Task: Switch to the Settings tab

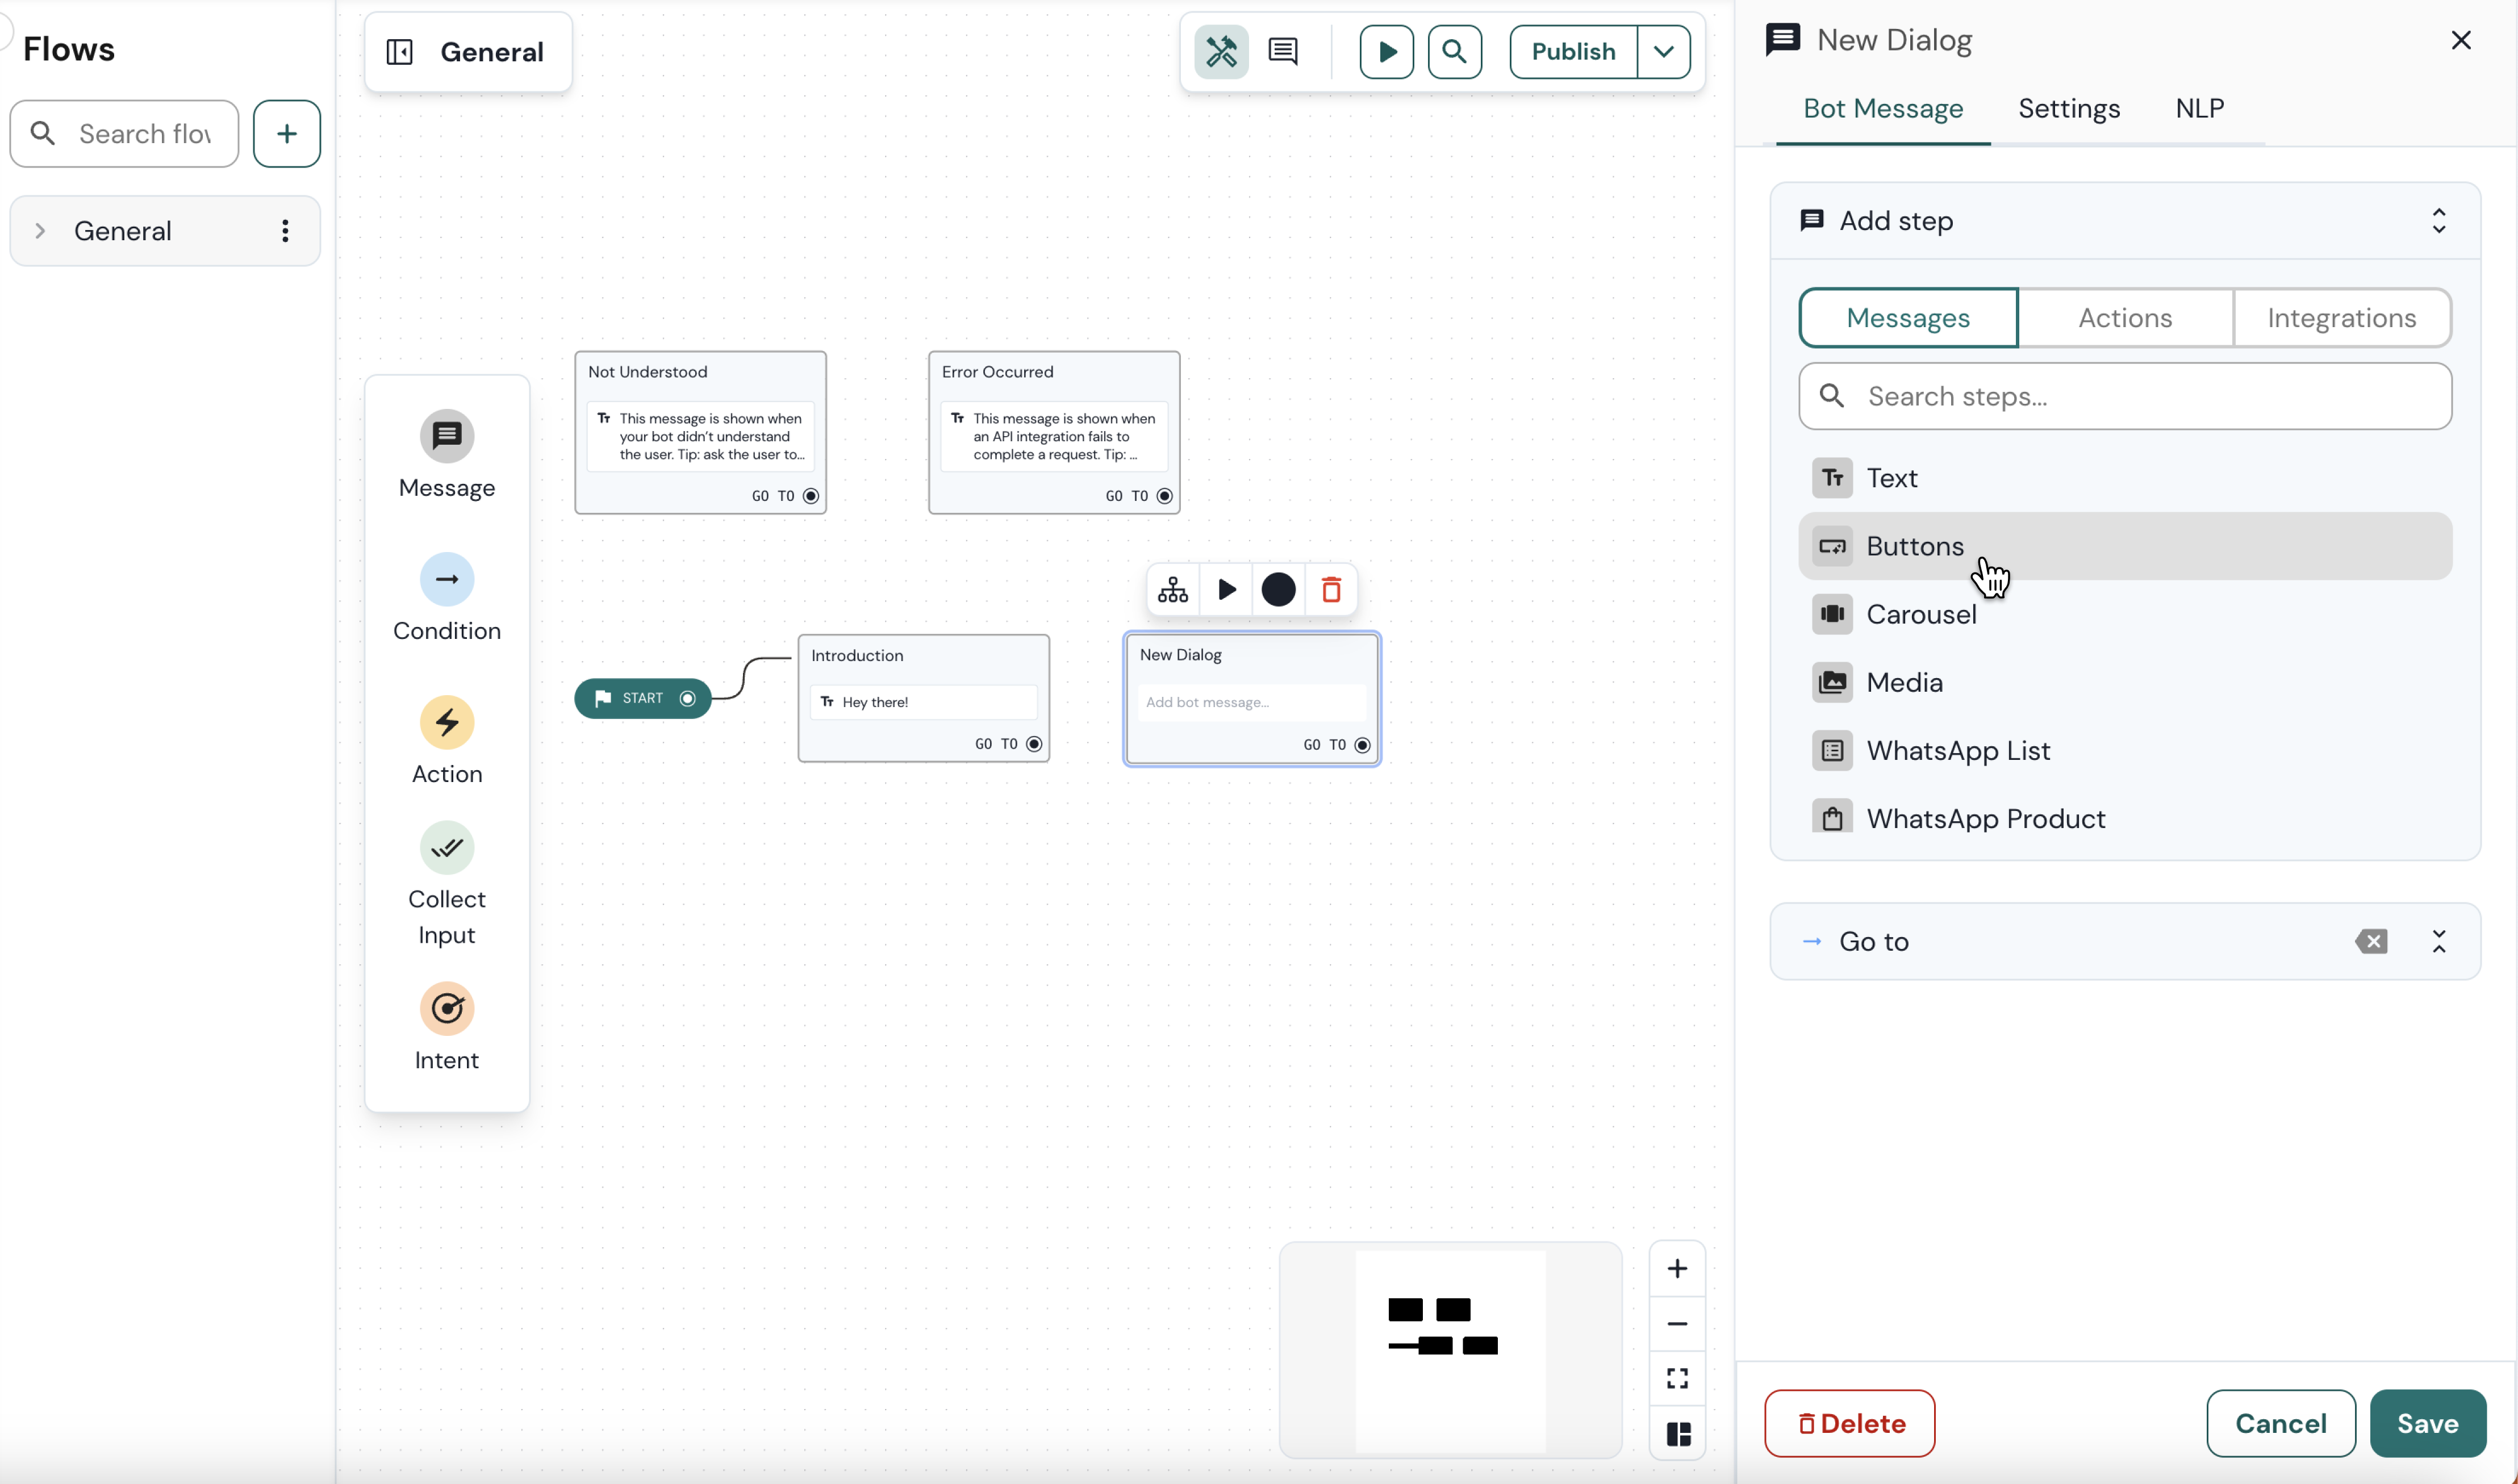Action: click(x=2069, y=108)
